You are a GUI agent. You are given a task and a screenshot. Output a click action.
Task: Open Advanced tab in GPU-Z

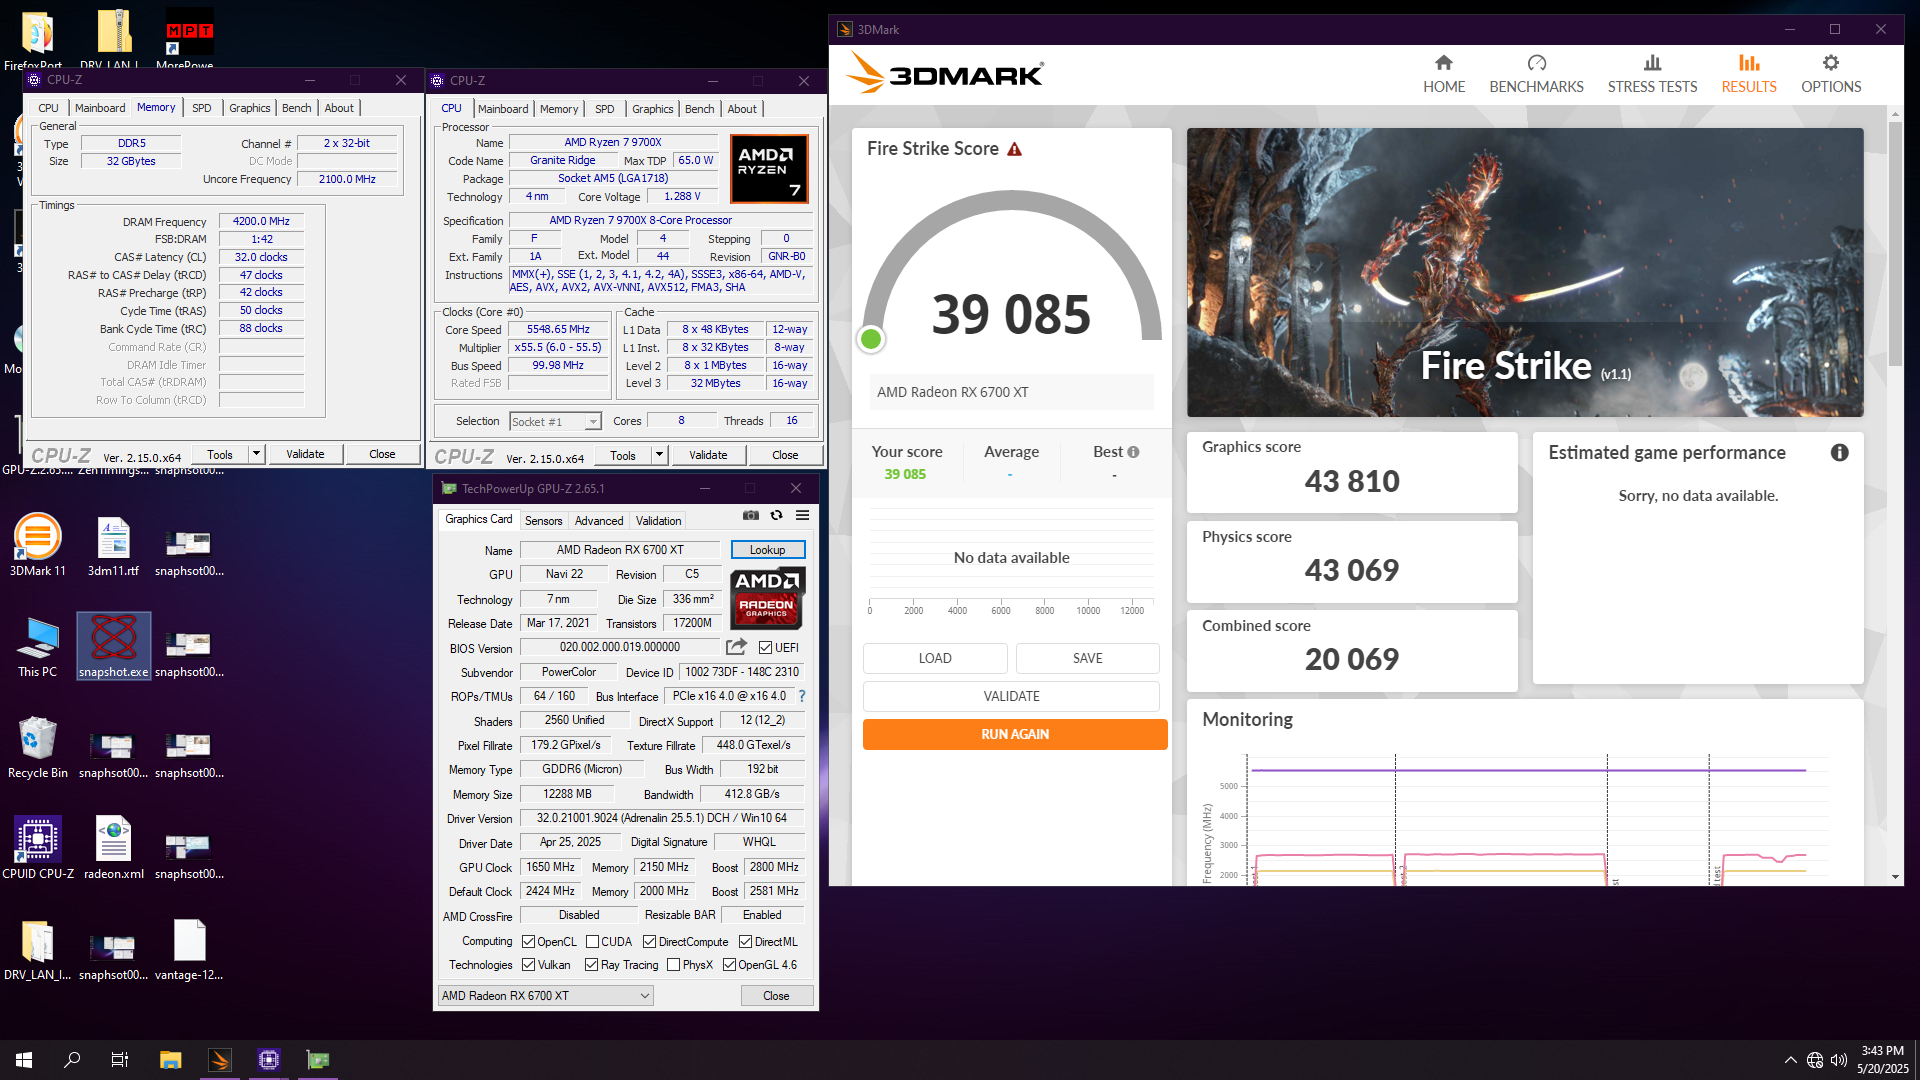599,521
